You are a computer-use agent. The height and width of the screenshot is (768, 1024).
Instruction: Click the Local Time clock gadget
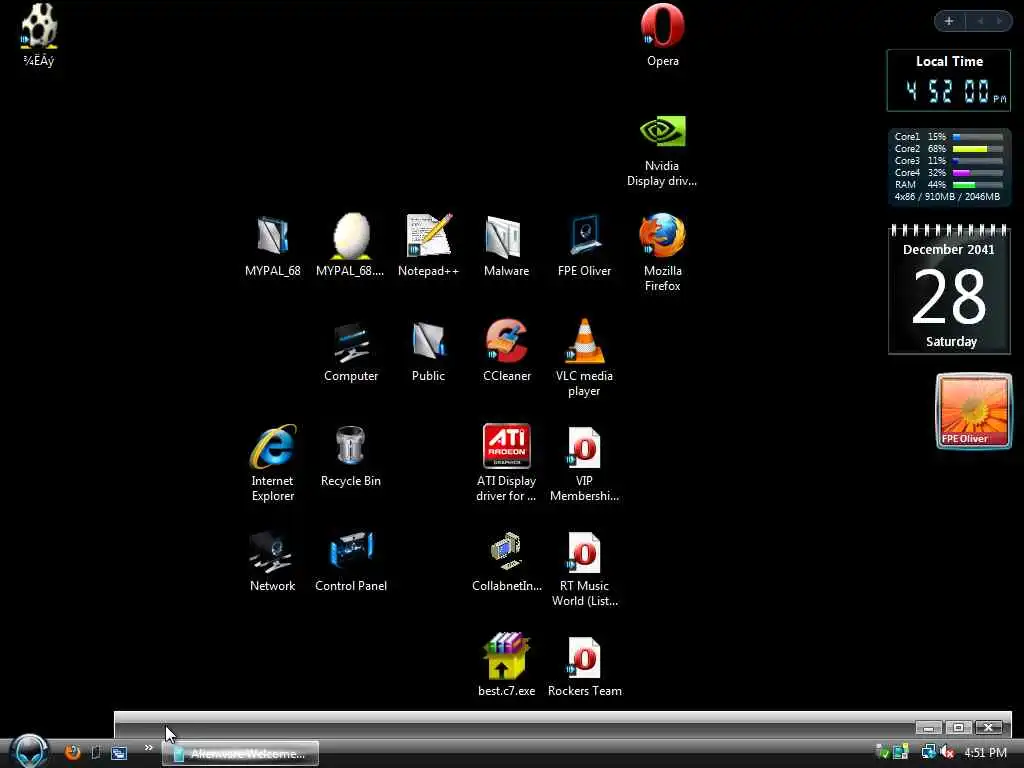tap(949, 80)
